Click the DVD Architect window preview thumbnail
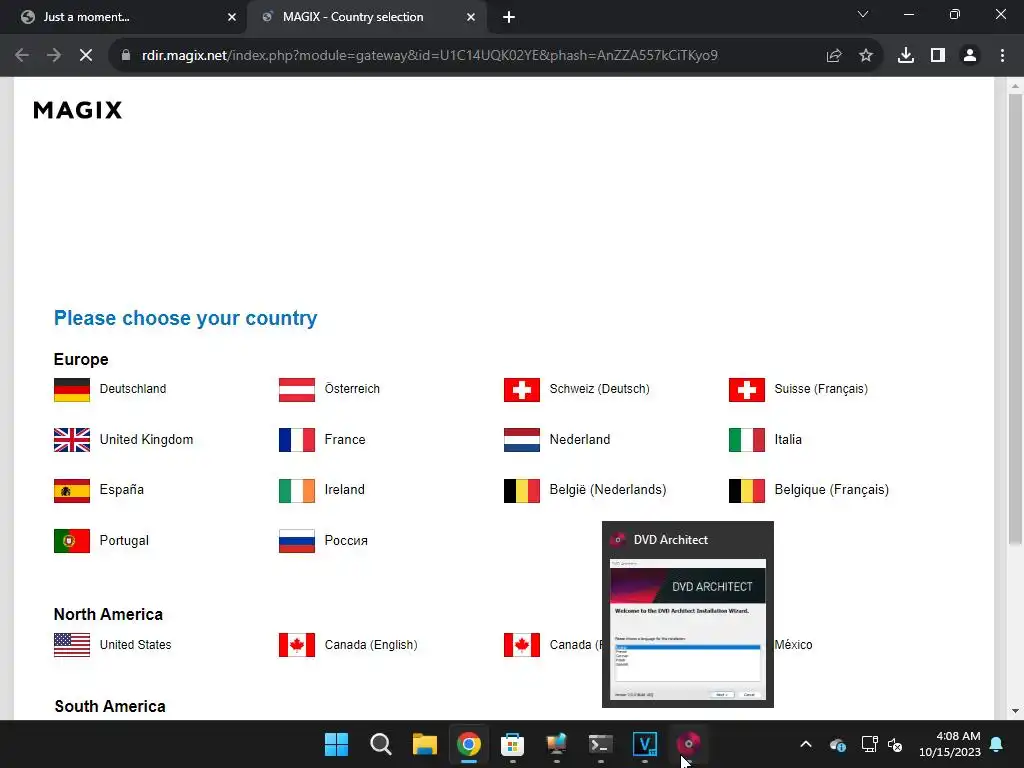Image resolution: width=1024 pixels, height=768 pixels. click(688, 630)
